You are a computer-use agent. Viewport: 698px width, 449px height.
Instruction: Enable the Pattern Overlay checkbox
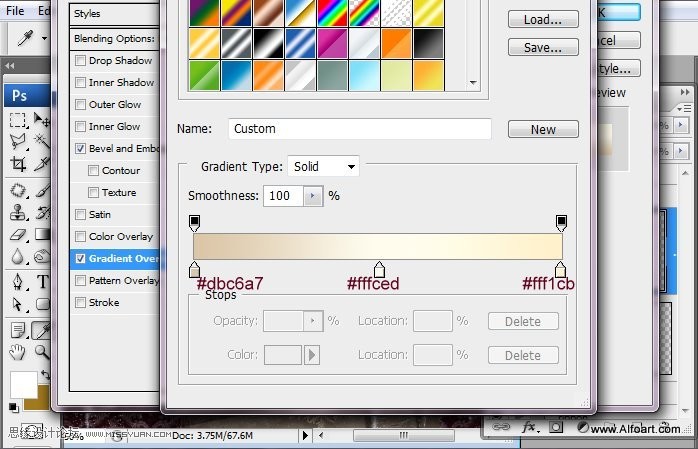tap(80, 280)
